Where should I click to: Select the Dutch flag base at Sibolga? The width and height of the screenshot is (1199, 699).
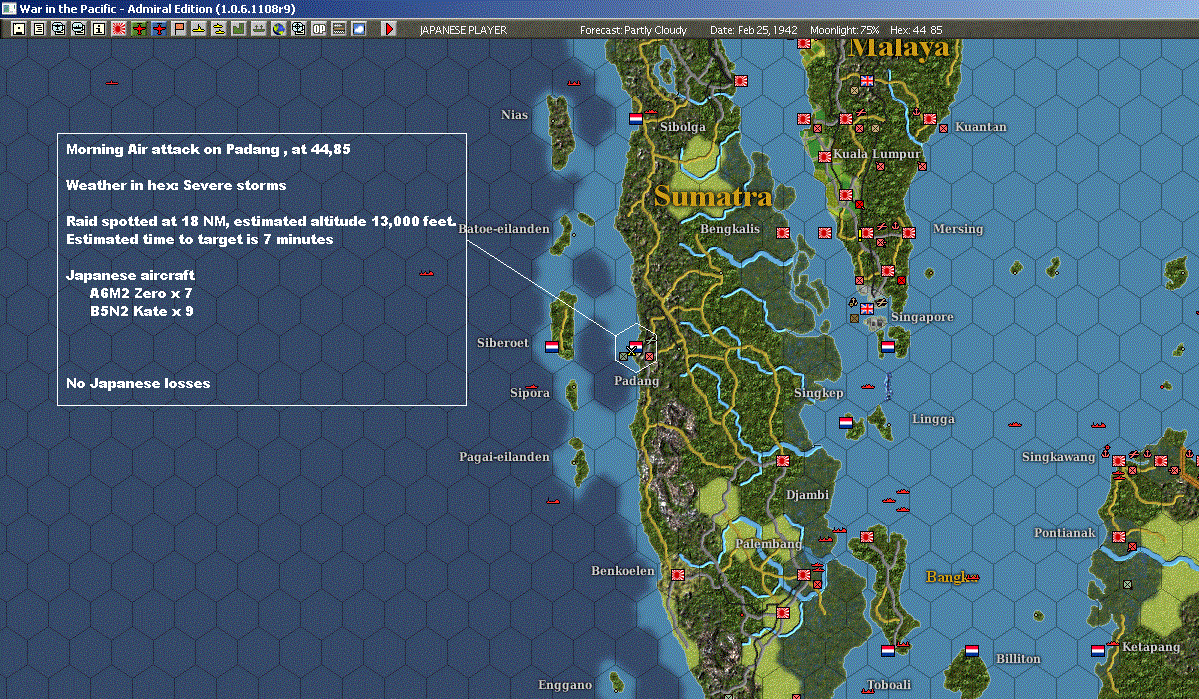(635, 119)
